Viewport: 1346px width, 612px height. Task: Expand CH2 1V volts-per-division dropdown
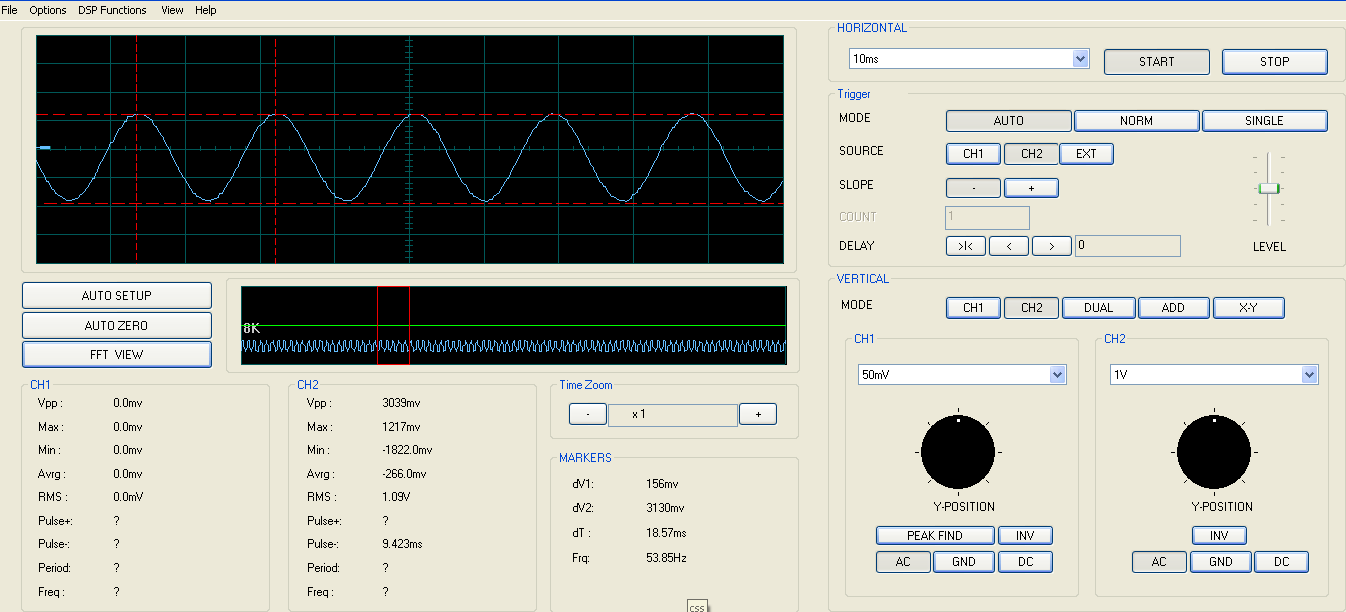1310,375
